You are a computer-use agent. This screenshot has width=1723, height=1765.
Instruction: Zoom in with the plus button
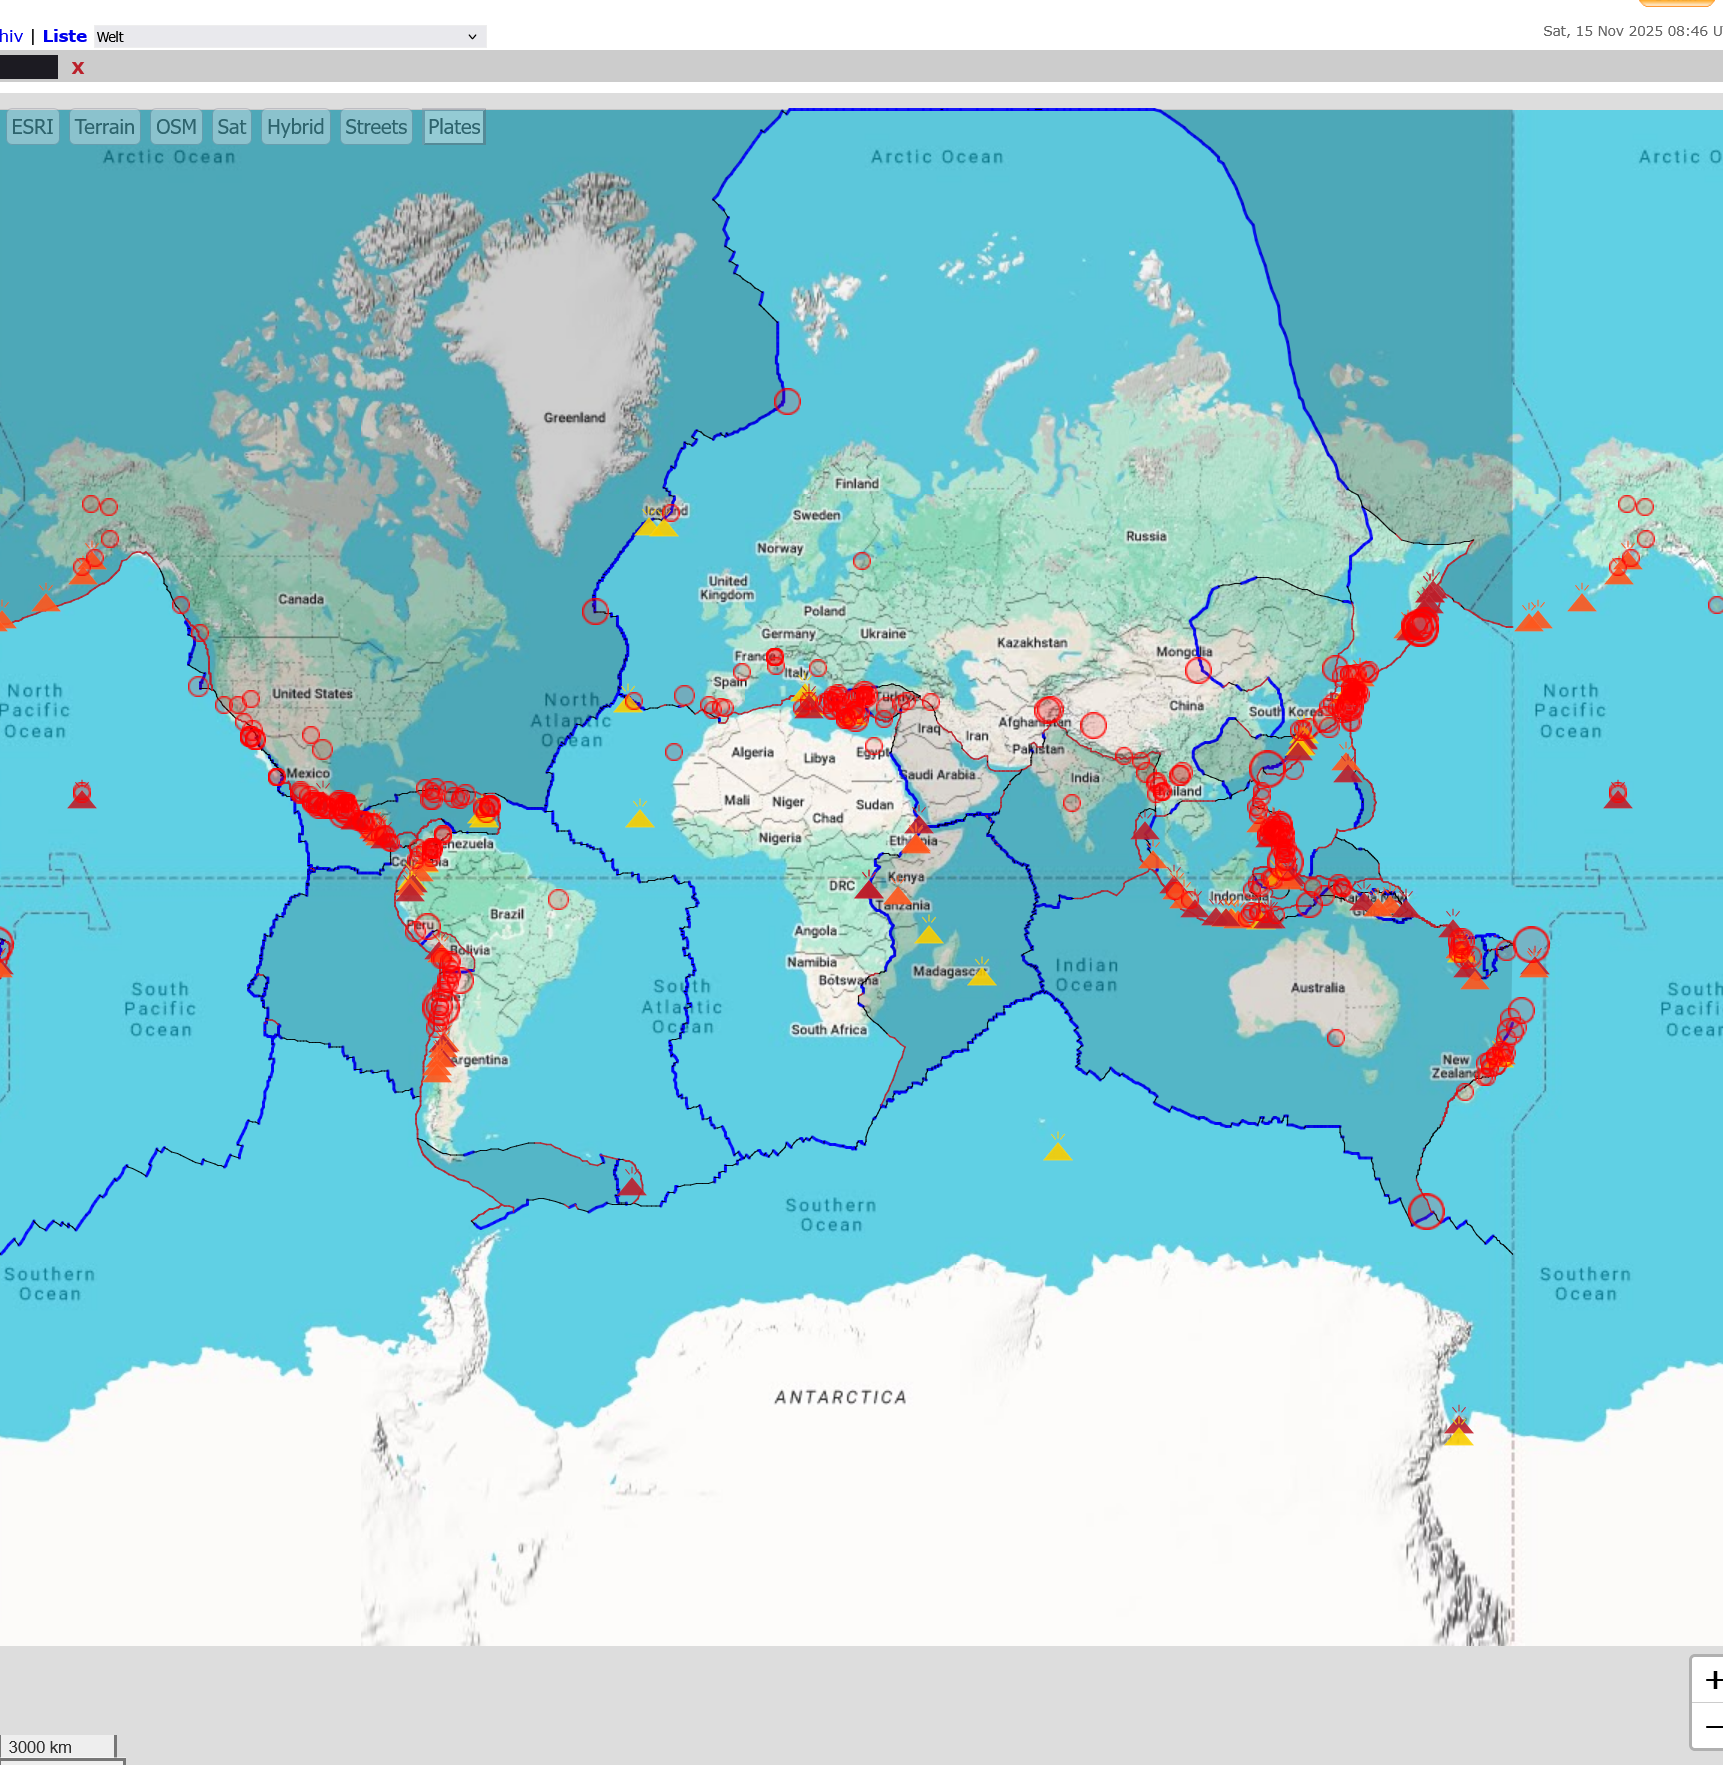click(1711, 1680)
